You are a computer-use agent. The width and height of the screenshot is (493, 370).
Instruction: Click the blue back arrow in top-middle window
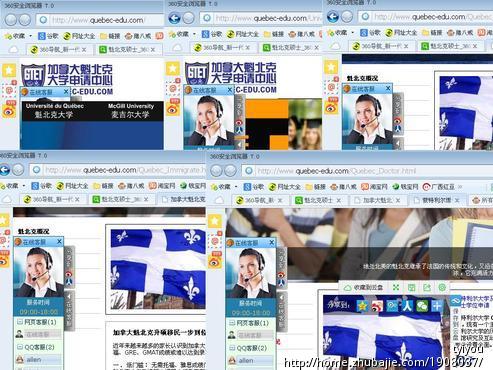click(x=174, y=18)
